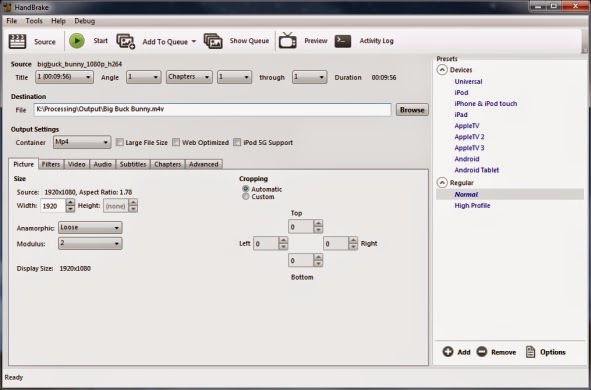The image size is (591, 390).
Task: Increase Width with the up stepper
Action: pos(70,202)
